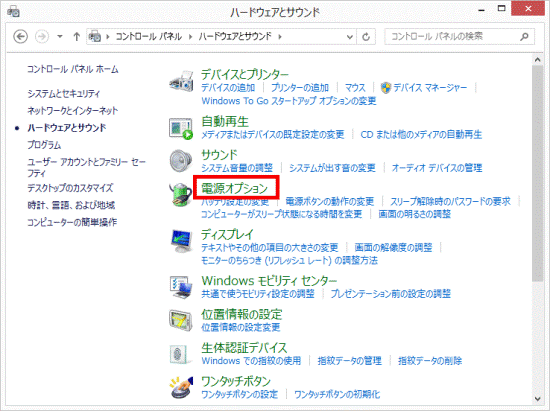Click 画面の明るさの調整 link
550x411 pixels.
[415, 214]
